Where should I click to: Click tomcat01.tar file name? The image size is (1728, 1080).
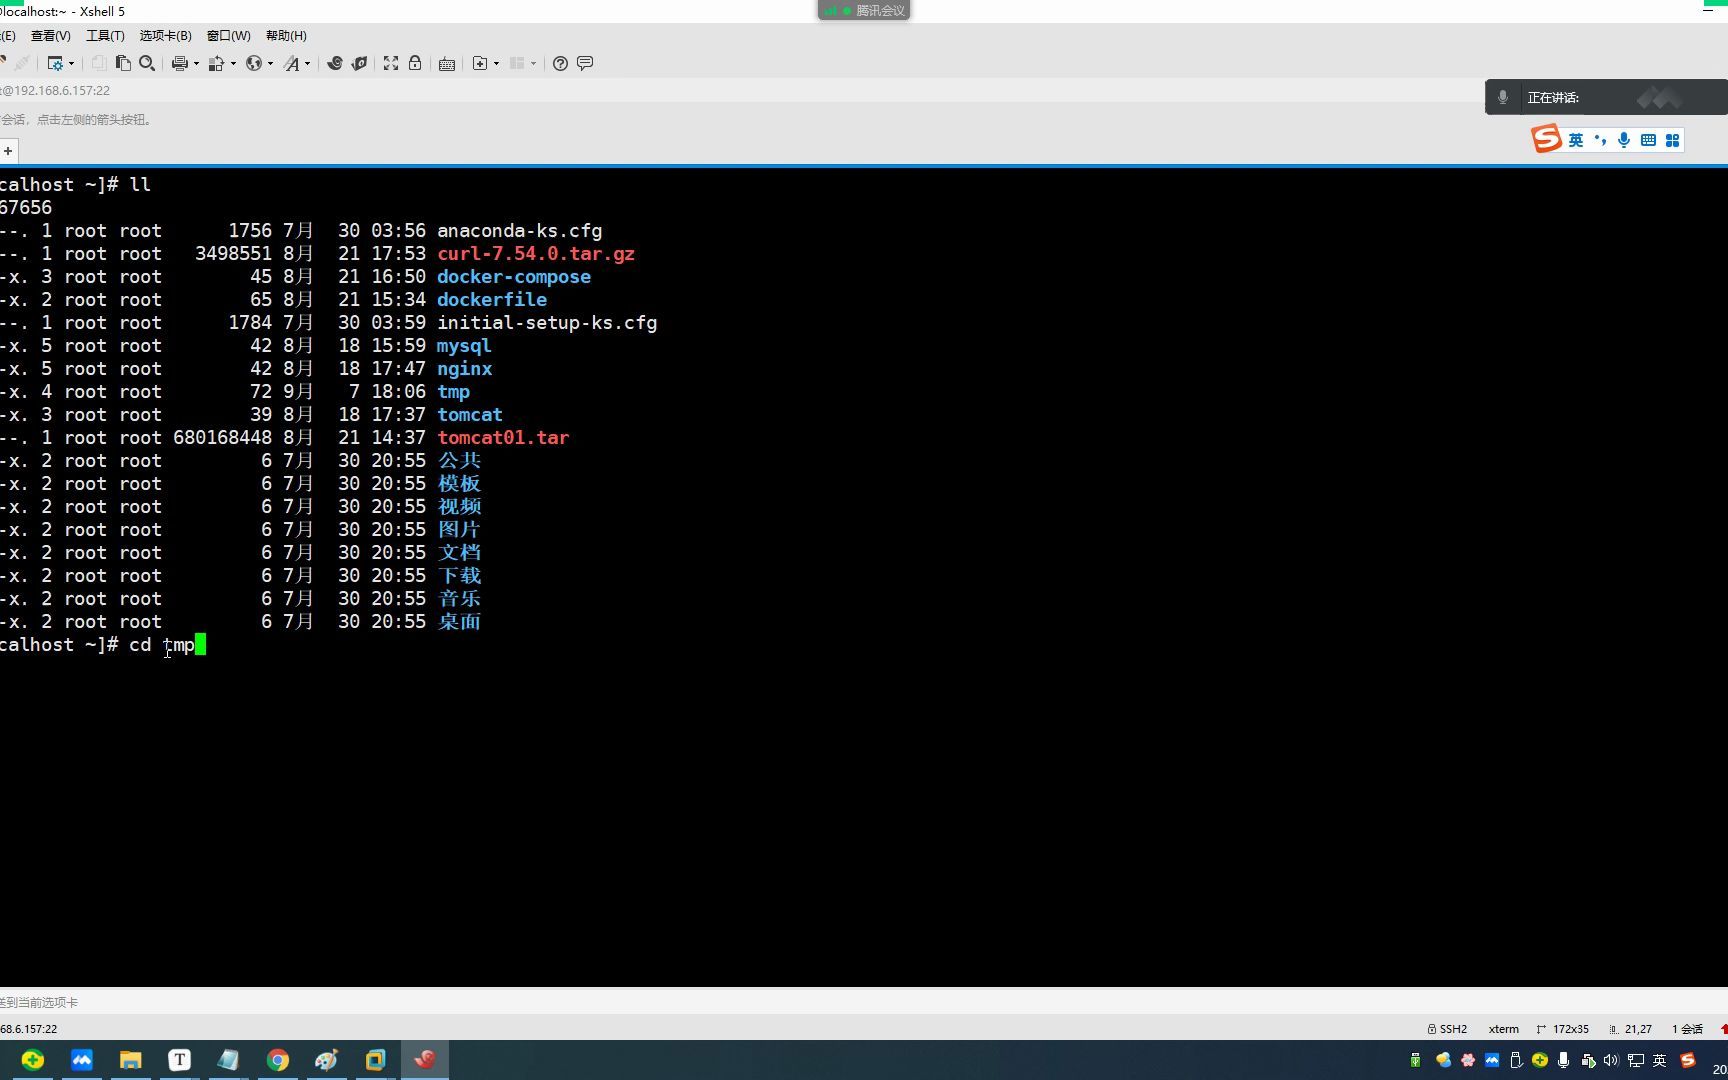pos(503,438)
